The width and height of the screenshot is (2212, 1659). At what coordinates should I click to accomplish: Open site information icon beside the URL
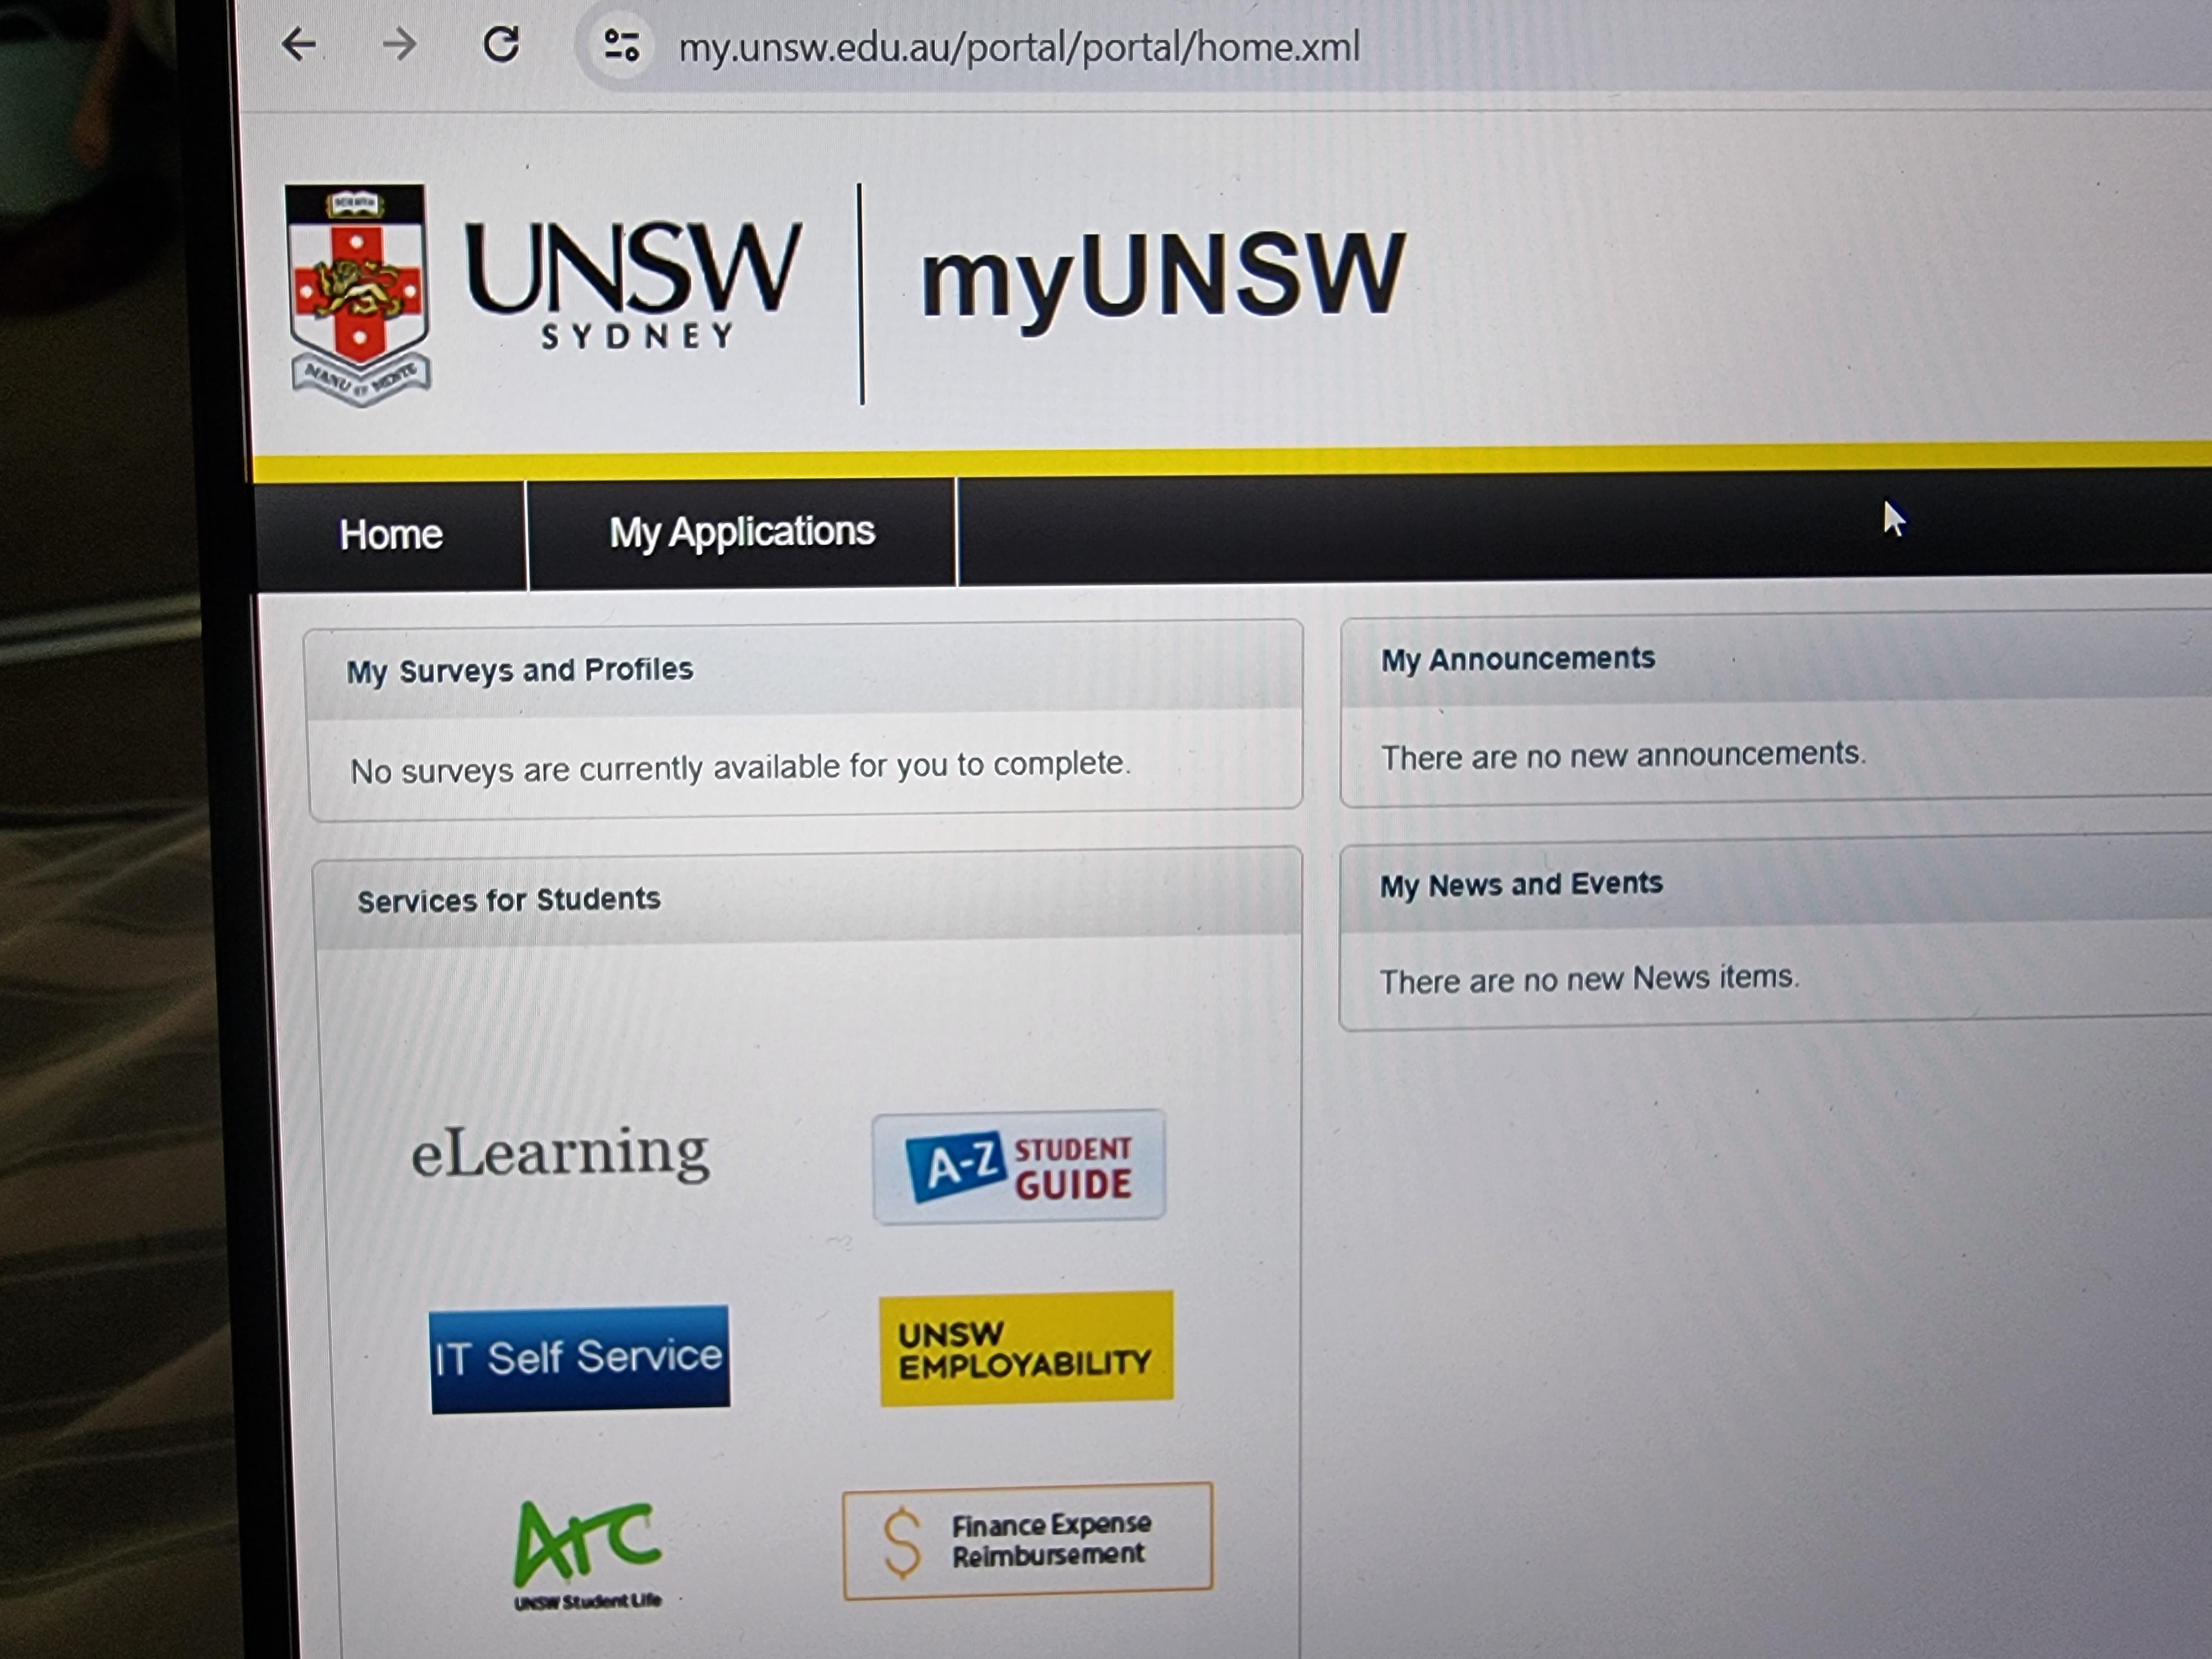pyautogui.click(x=621, y=45)
